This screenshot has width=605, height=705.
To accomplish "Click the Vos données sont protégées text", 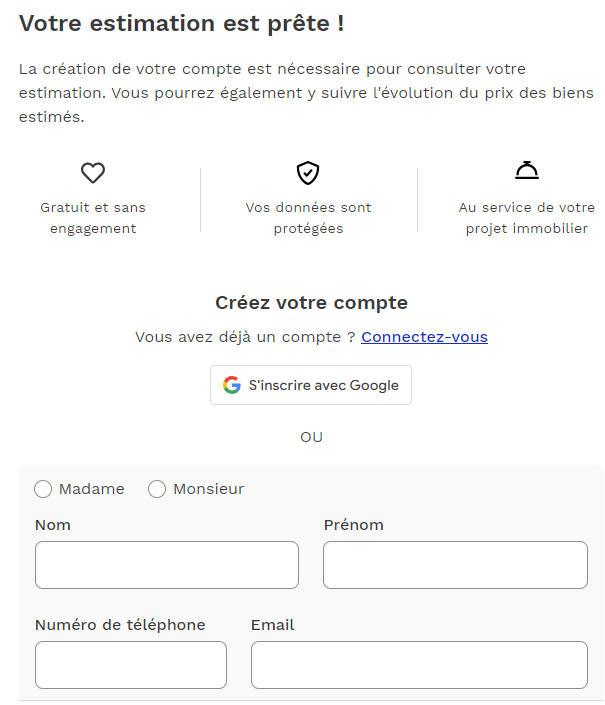I will [308, 218].
